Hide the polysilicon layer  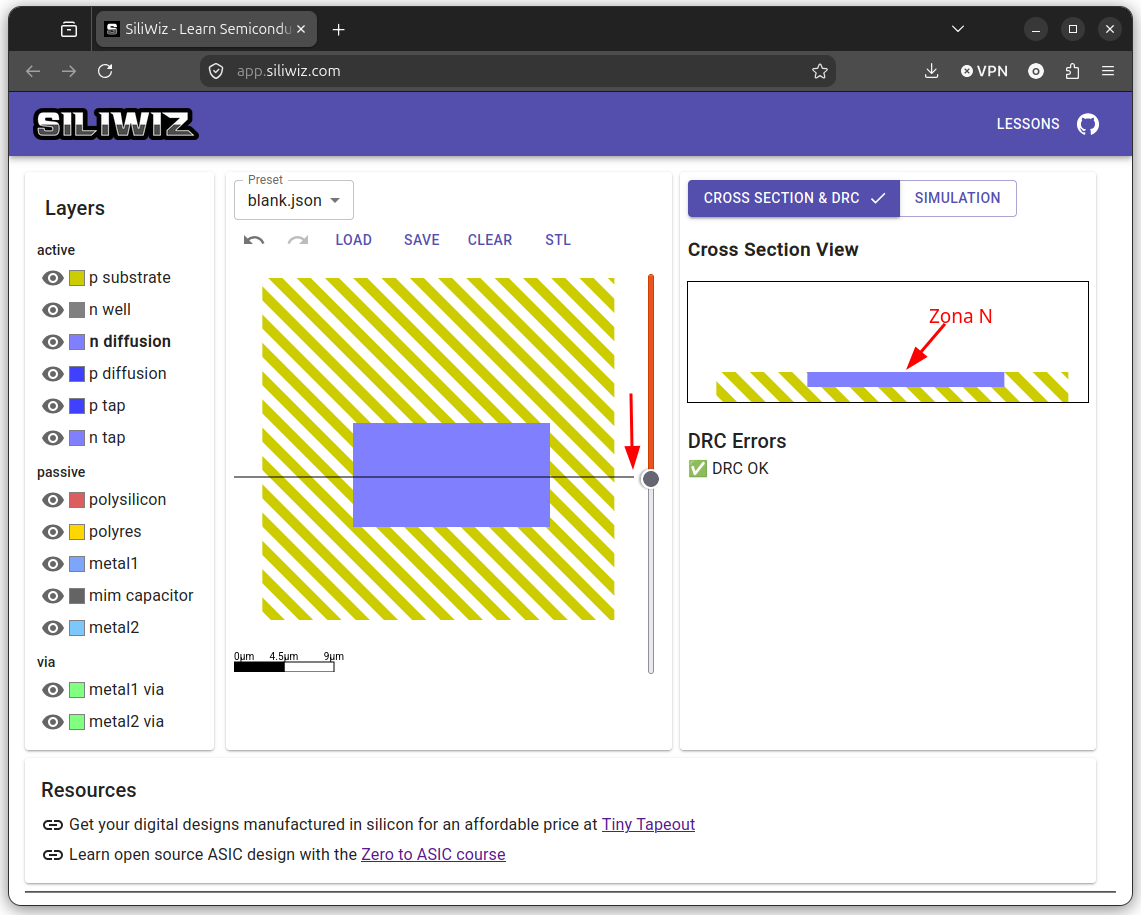click(52, 500)
